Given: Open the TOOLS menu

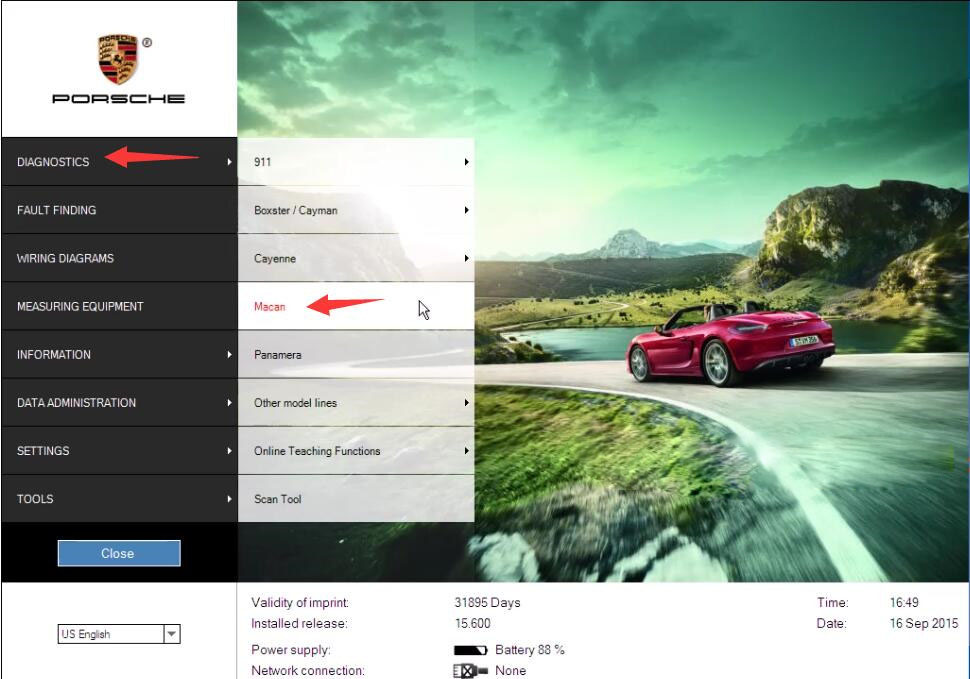Looking at the screenshot, I should point(119,499).
